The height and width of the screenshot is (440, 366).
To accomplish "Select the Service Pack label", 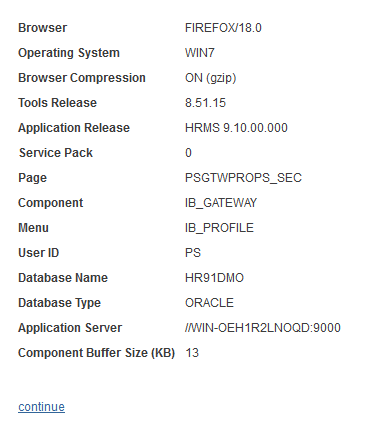I will coord(56,153).
